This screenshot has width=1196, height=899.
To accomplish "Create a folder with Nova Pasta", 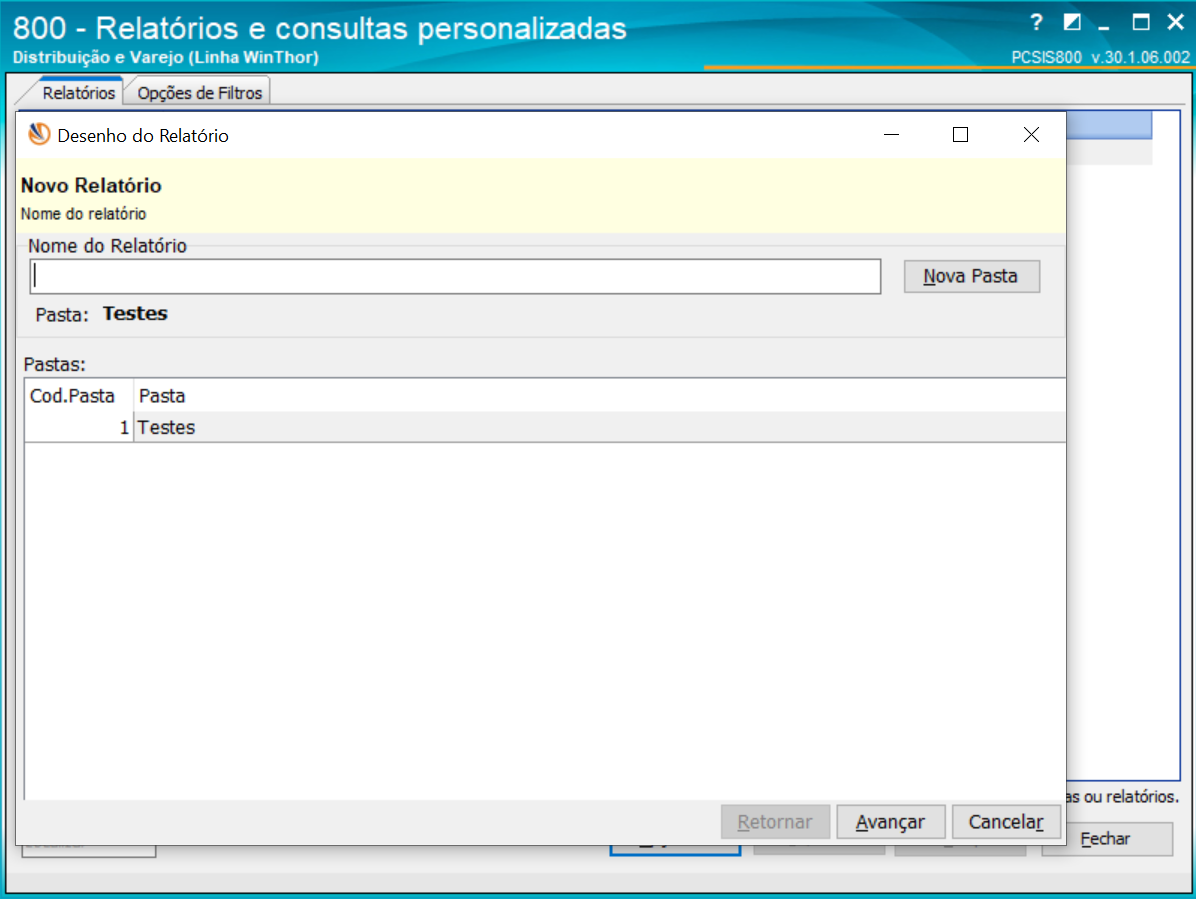I will point(971,276).
